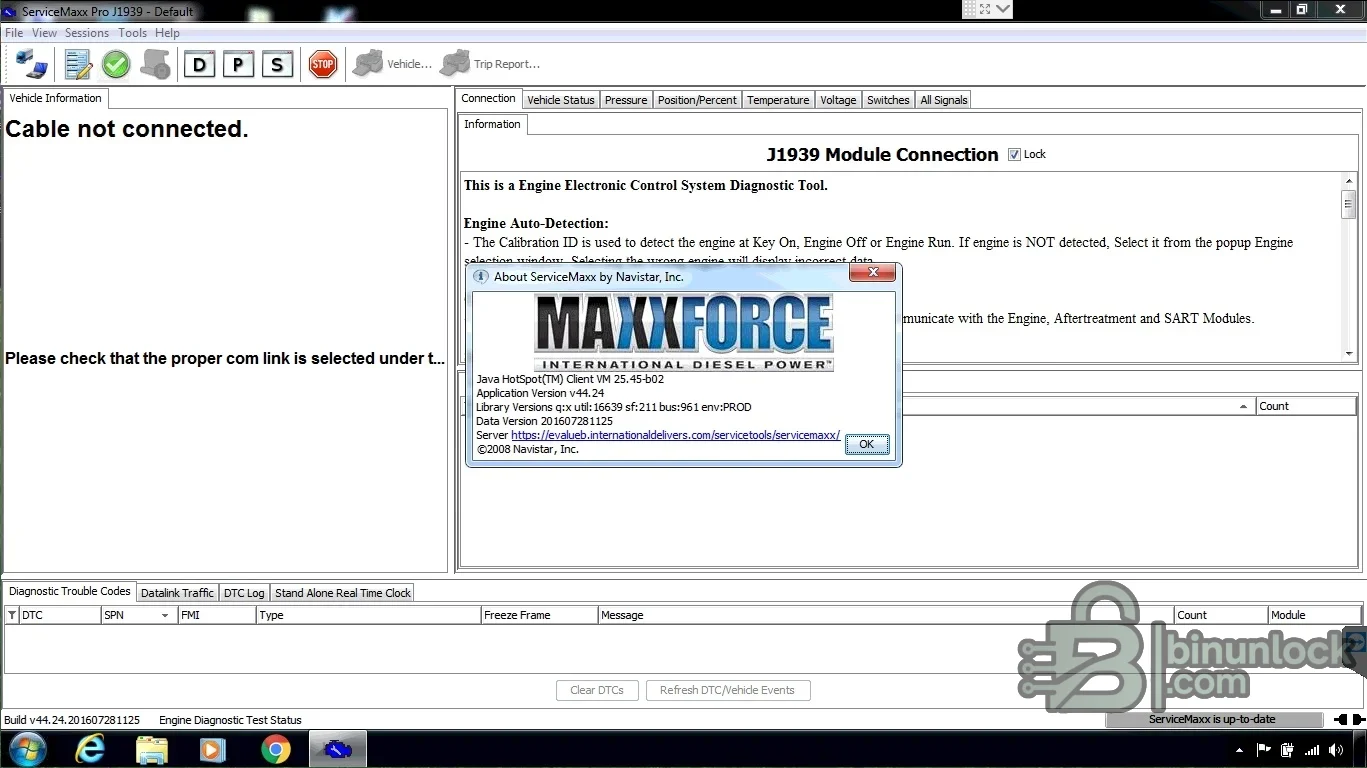Close the About ServiceMaxx dialog
This screenshot has width=1367, height=768.
(873, 272)
